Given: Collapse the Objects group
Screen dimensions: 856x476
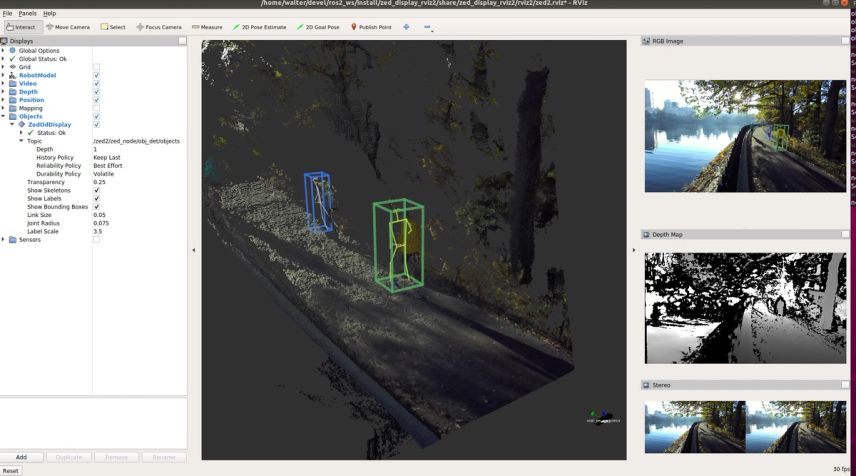Looking at the screenshot, I should pyautogui.click(x=3, y=116).
